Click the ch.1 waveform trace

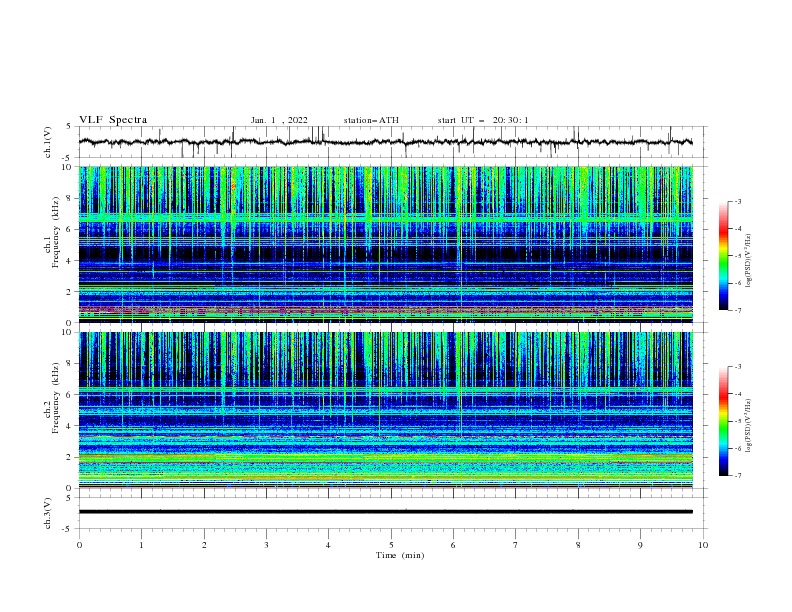[385, 142]
